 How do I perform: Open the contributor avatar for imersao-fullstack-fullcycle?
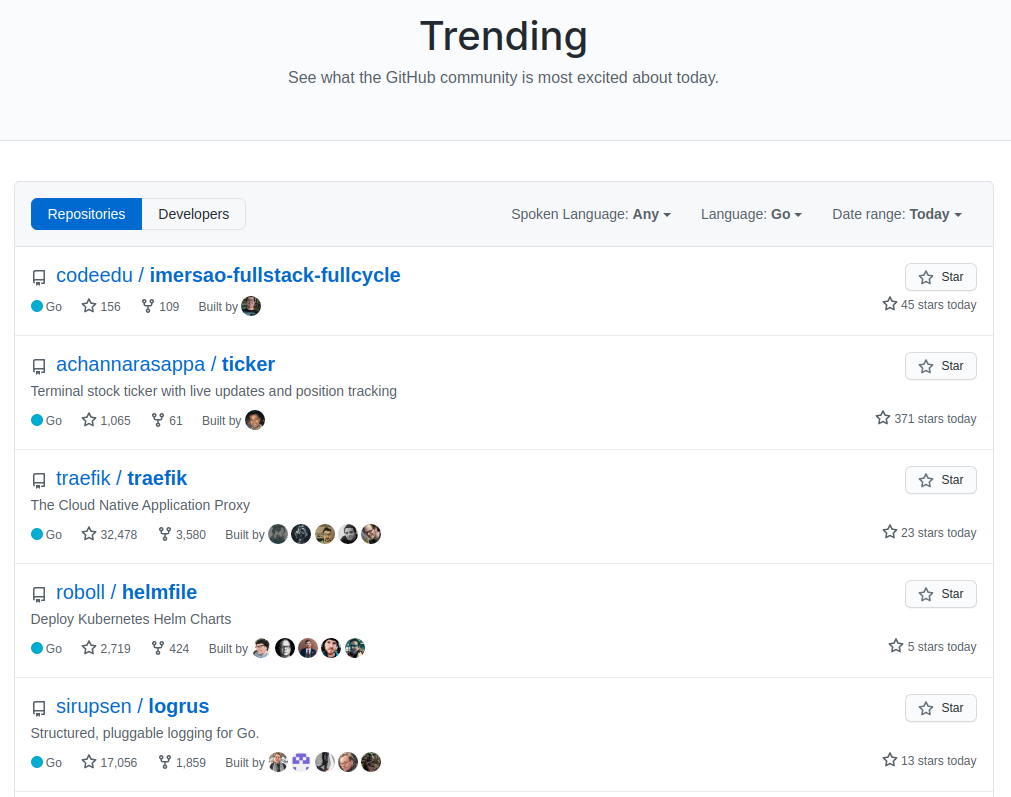(x=251, y=306)
